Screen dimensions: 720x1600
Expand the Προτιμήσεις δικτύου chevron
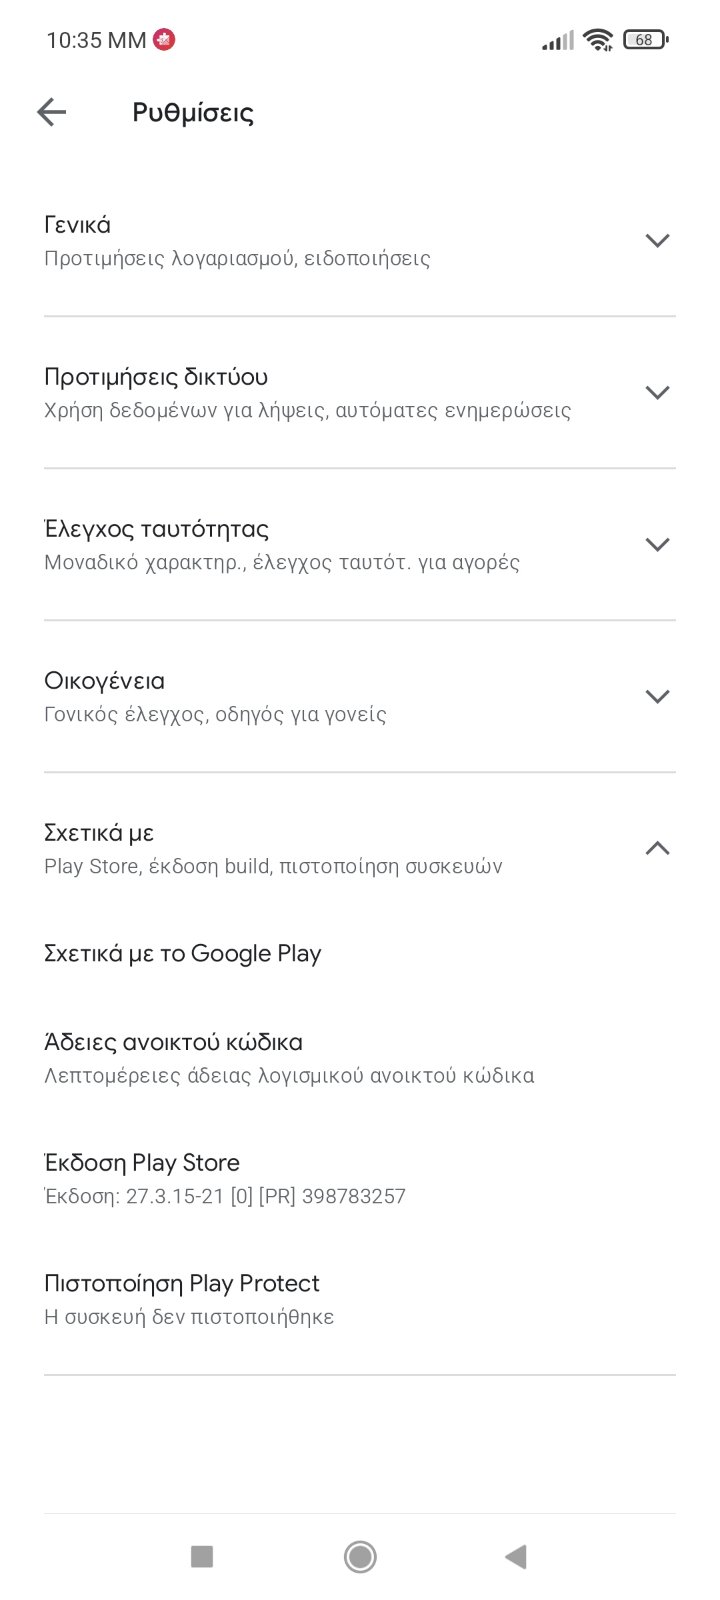(x=657, y=393)
